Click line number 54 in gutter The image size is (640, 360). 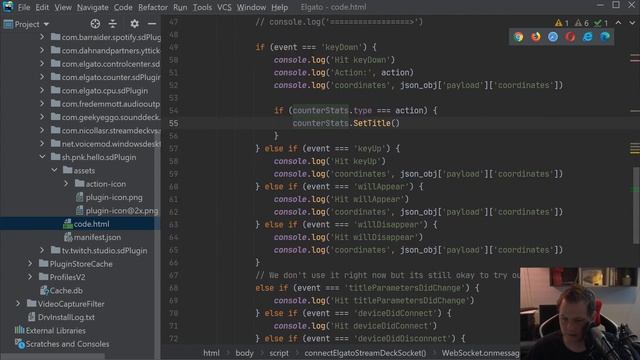click(x=173, y=110)
